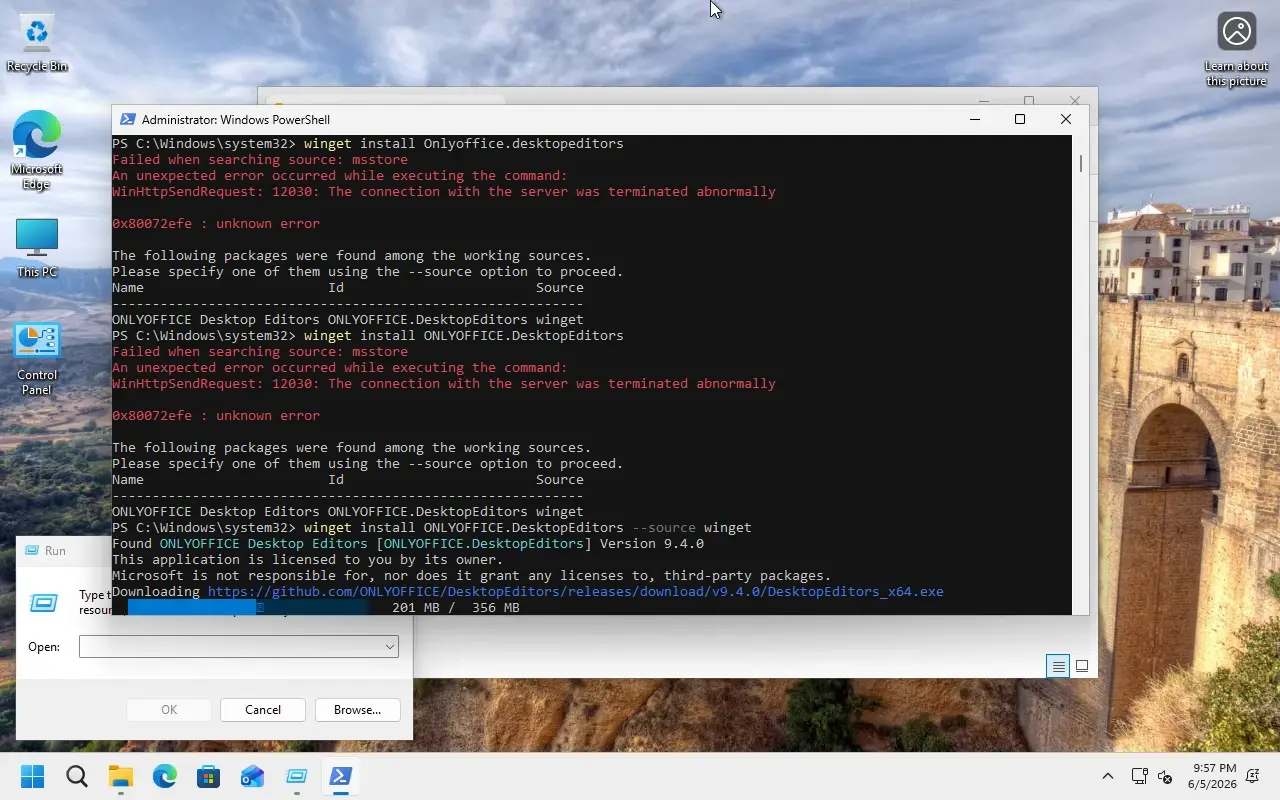Image resolution: width=1280 pixels, height=800 pixels.
Task: Show hidden system tray icons chevron
Action: coord(1108,776)
